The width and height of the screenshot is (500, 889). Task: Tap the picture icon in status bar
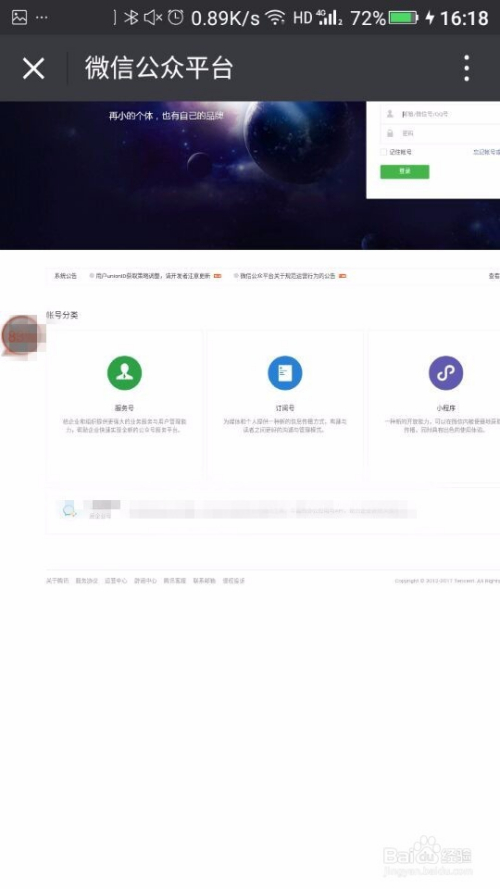click(x=19, y=18)
